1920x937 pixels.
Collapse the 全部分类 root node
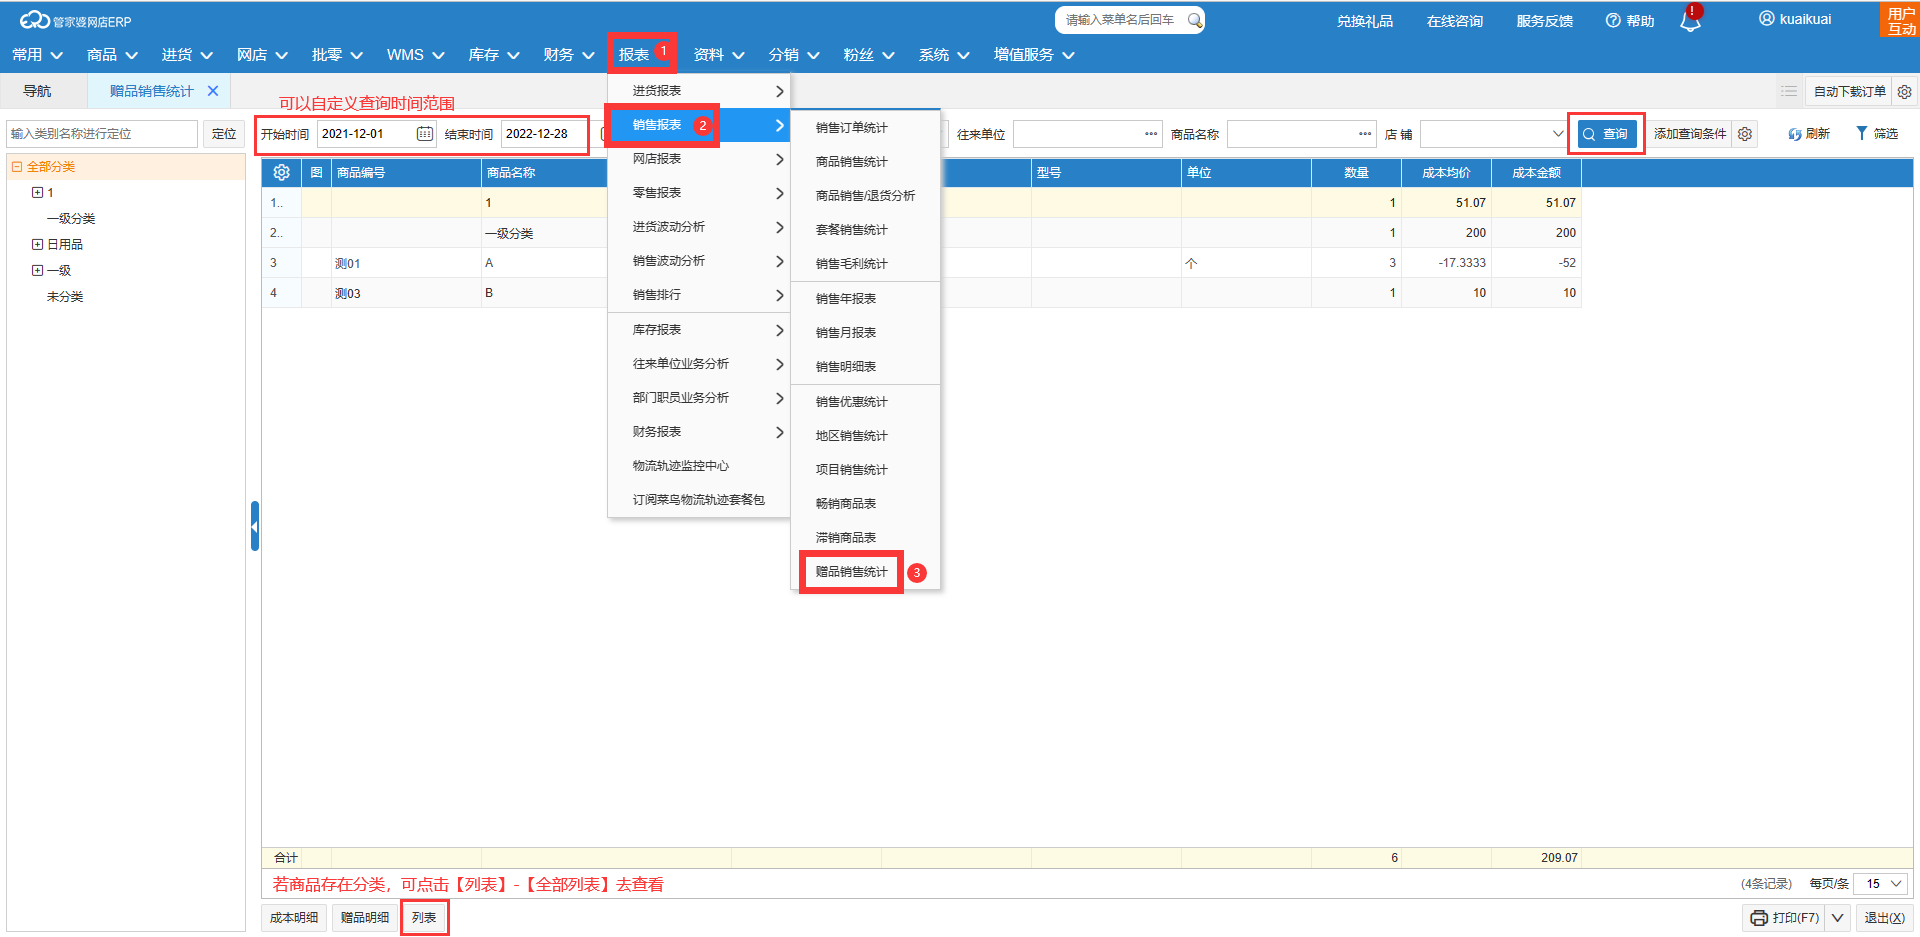[x=17, y=167]
